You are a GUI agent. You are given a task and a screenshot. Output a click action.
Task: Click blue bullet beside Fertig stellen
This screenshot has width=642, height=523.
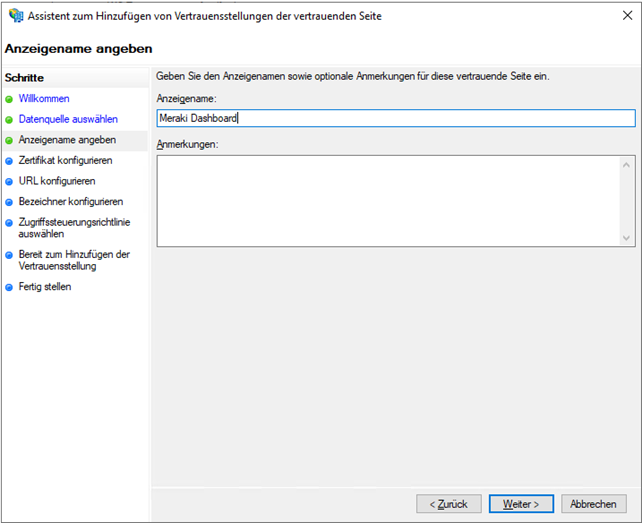(x=9, y=288)
